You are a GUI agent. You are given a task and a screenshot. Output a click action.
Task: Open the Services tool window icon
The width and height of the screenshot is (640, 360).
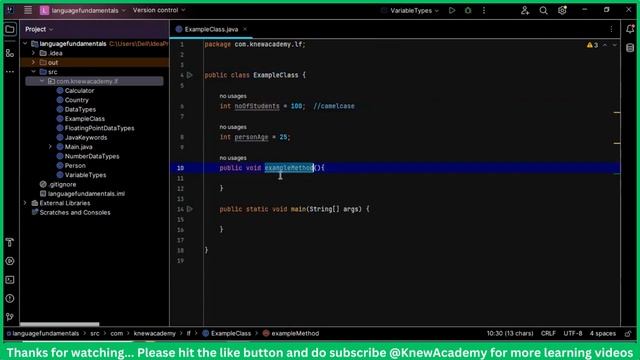coord(10,261)
